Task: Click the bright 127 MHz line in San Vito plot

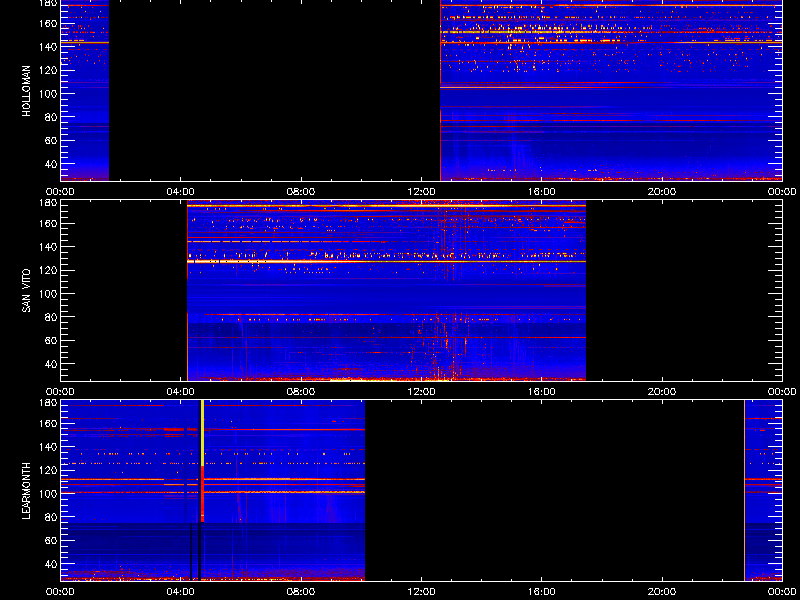Action: [387, 261]
